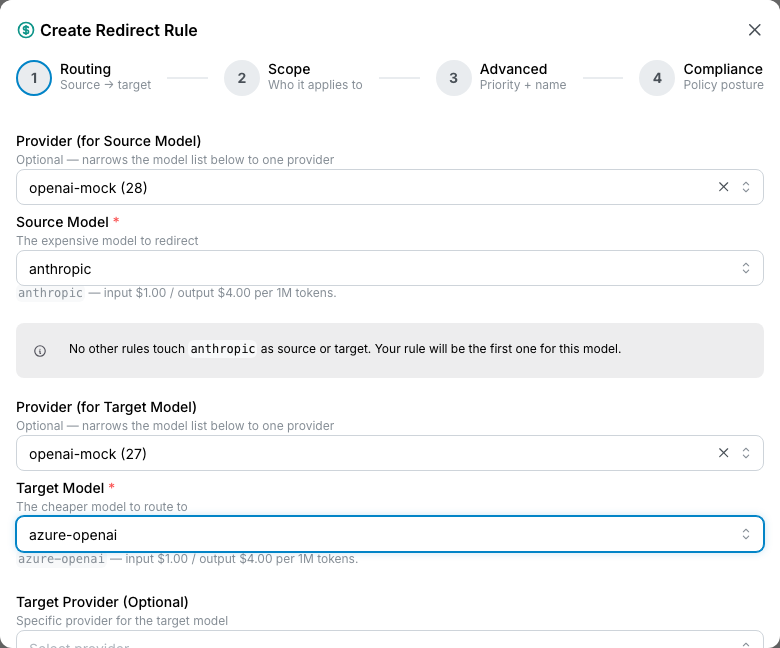Screen dimensions: 780x648
Task: Click the green dollar icon beside the title
Action: (26, 30)
